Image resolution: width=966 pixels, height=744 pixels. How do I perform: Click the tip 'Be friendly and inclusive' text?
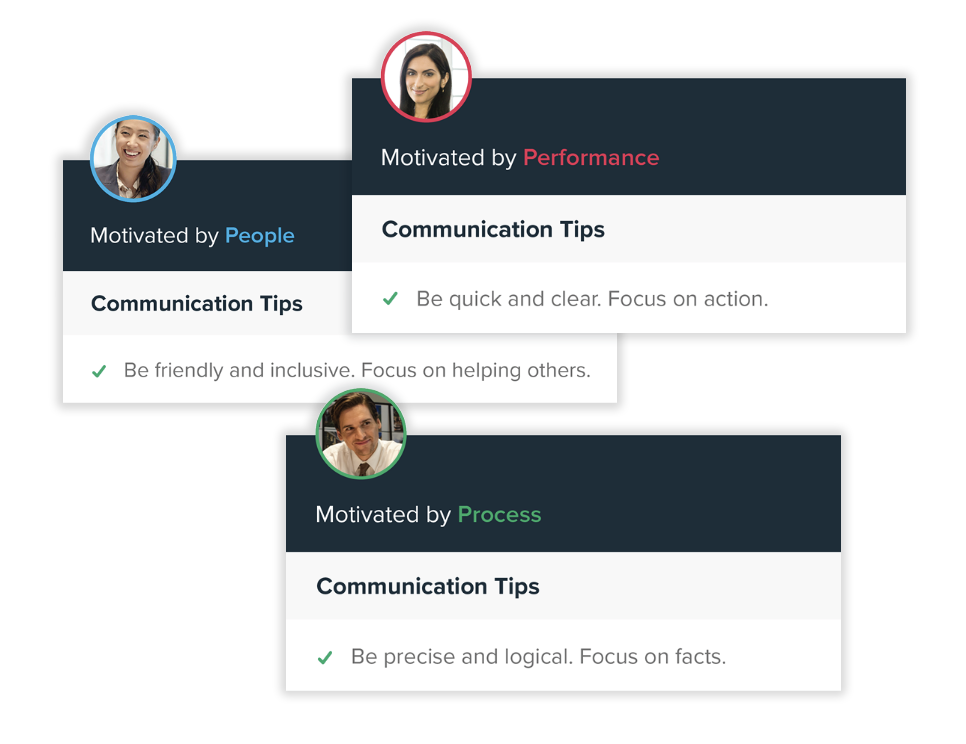point(357,370)
